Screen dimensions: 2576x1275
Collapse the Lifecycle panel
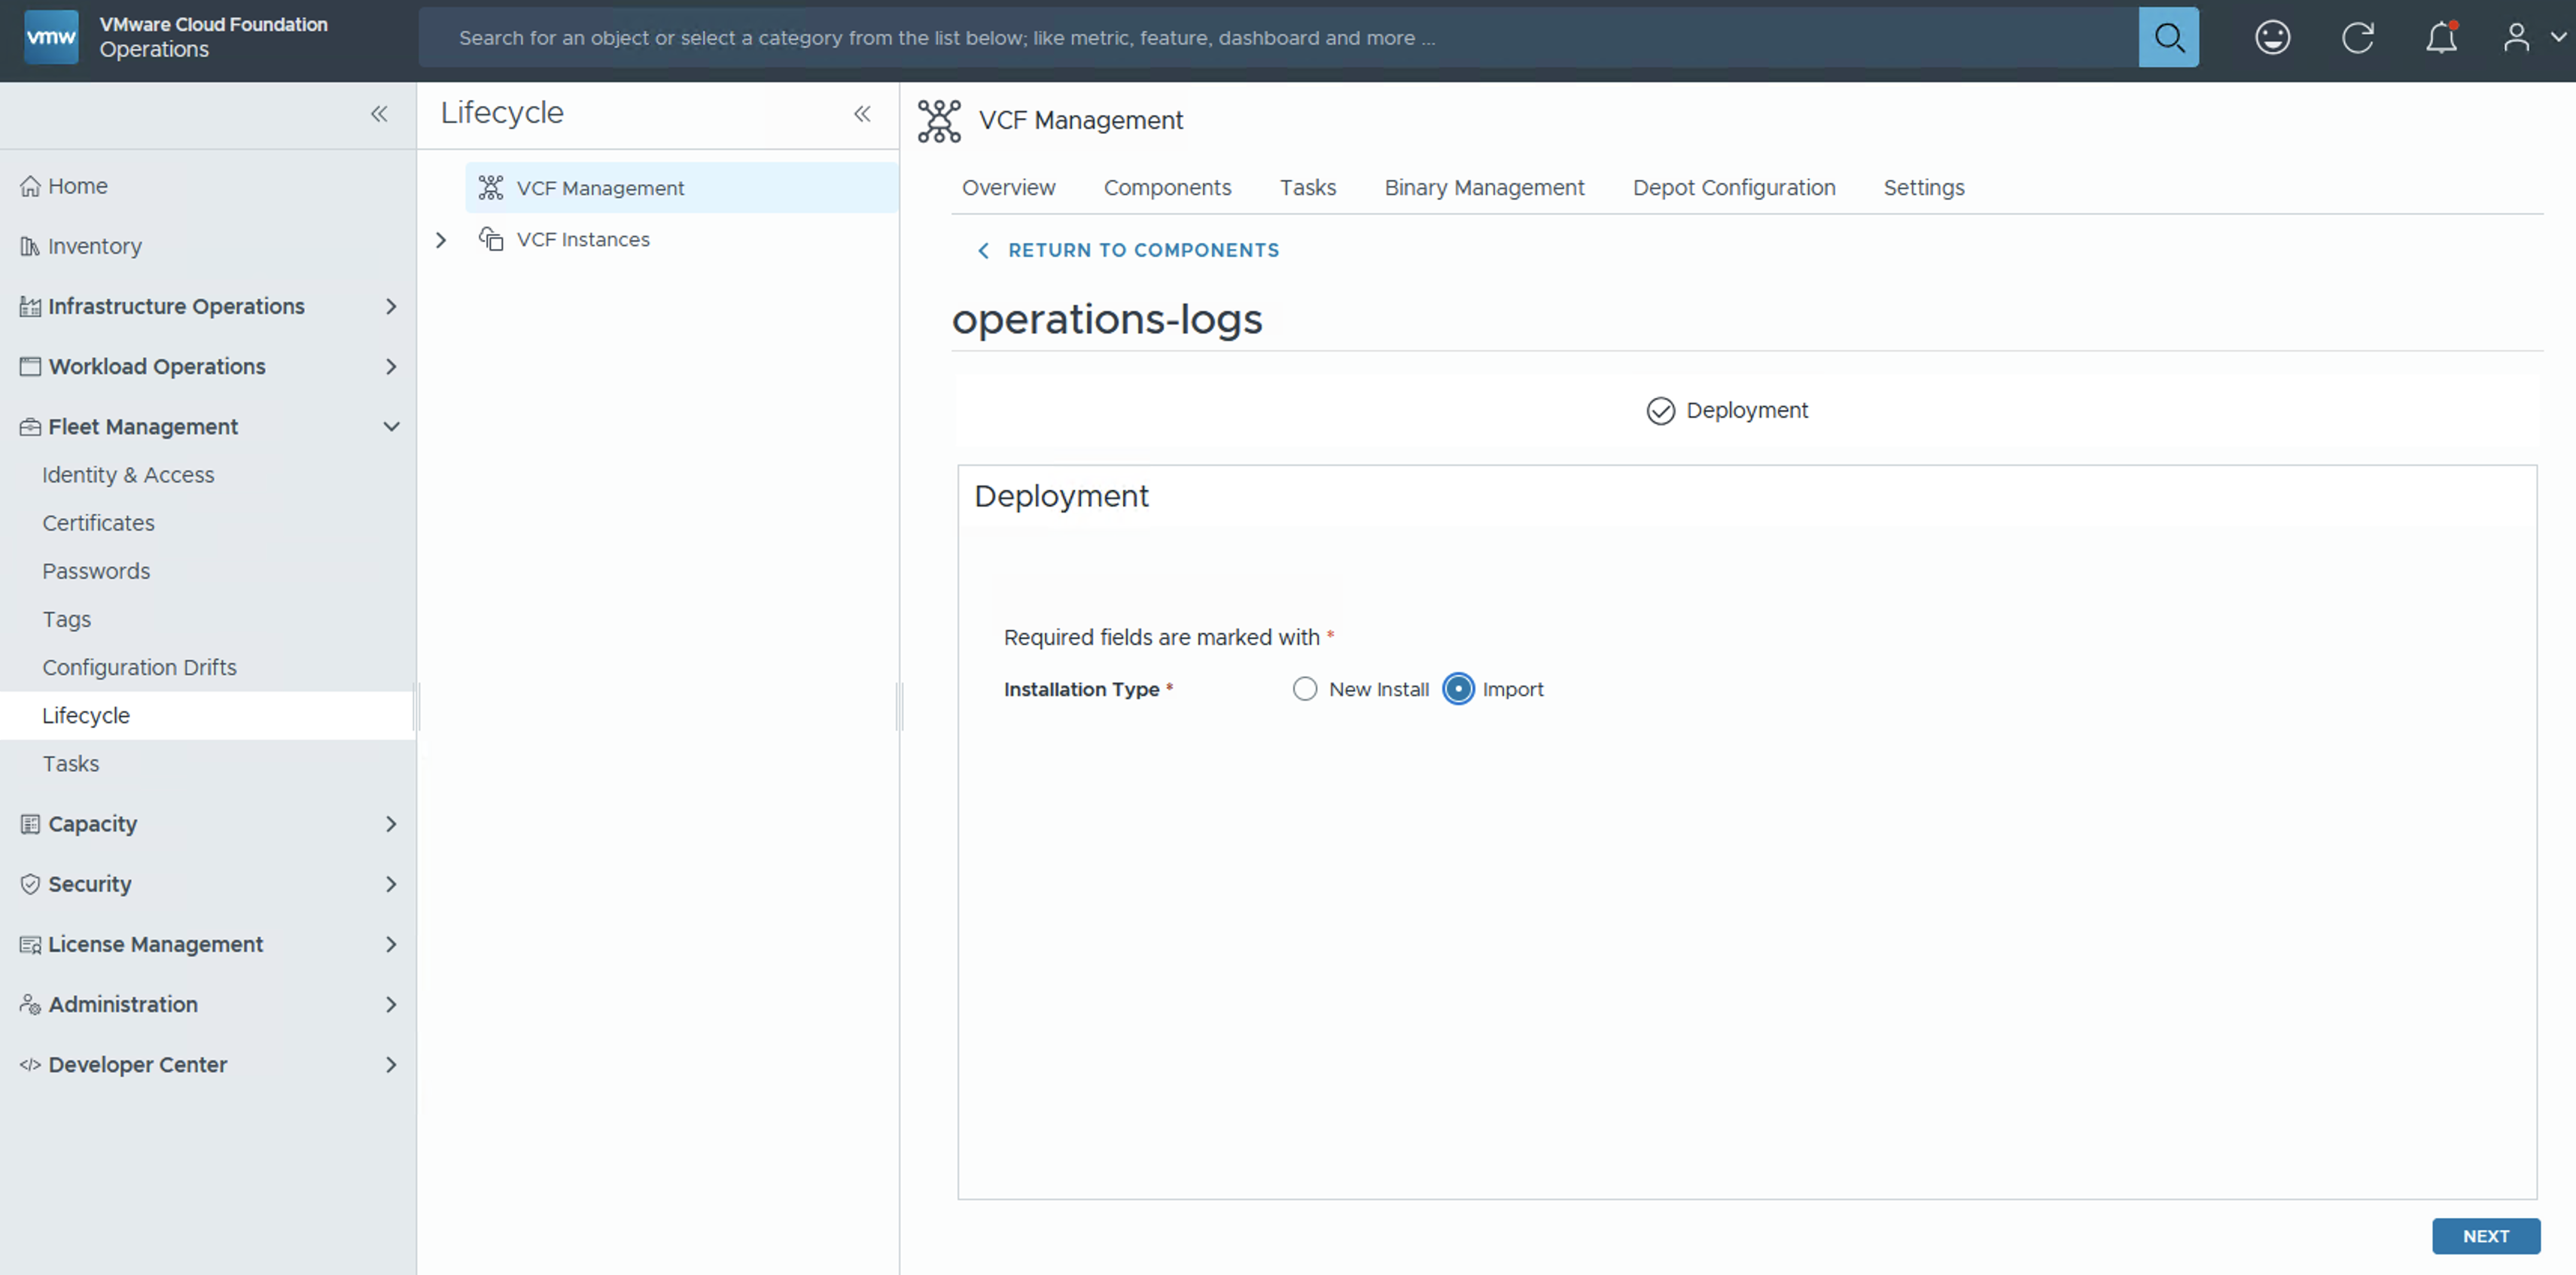tap(862, 114)
